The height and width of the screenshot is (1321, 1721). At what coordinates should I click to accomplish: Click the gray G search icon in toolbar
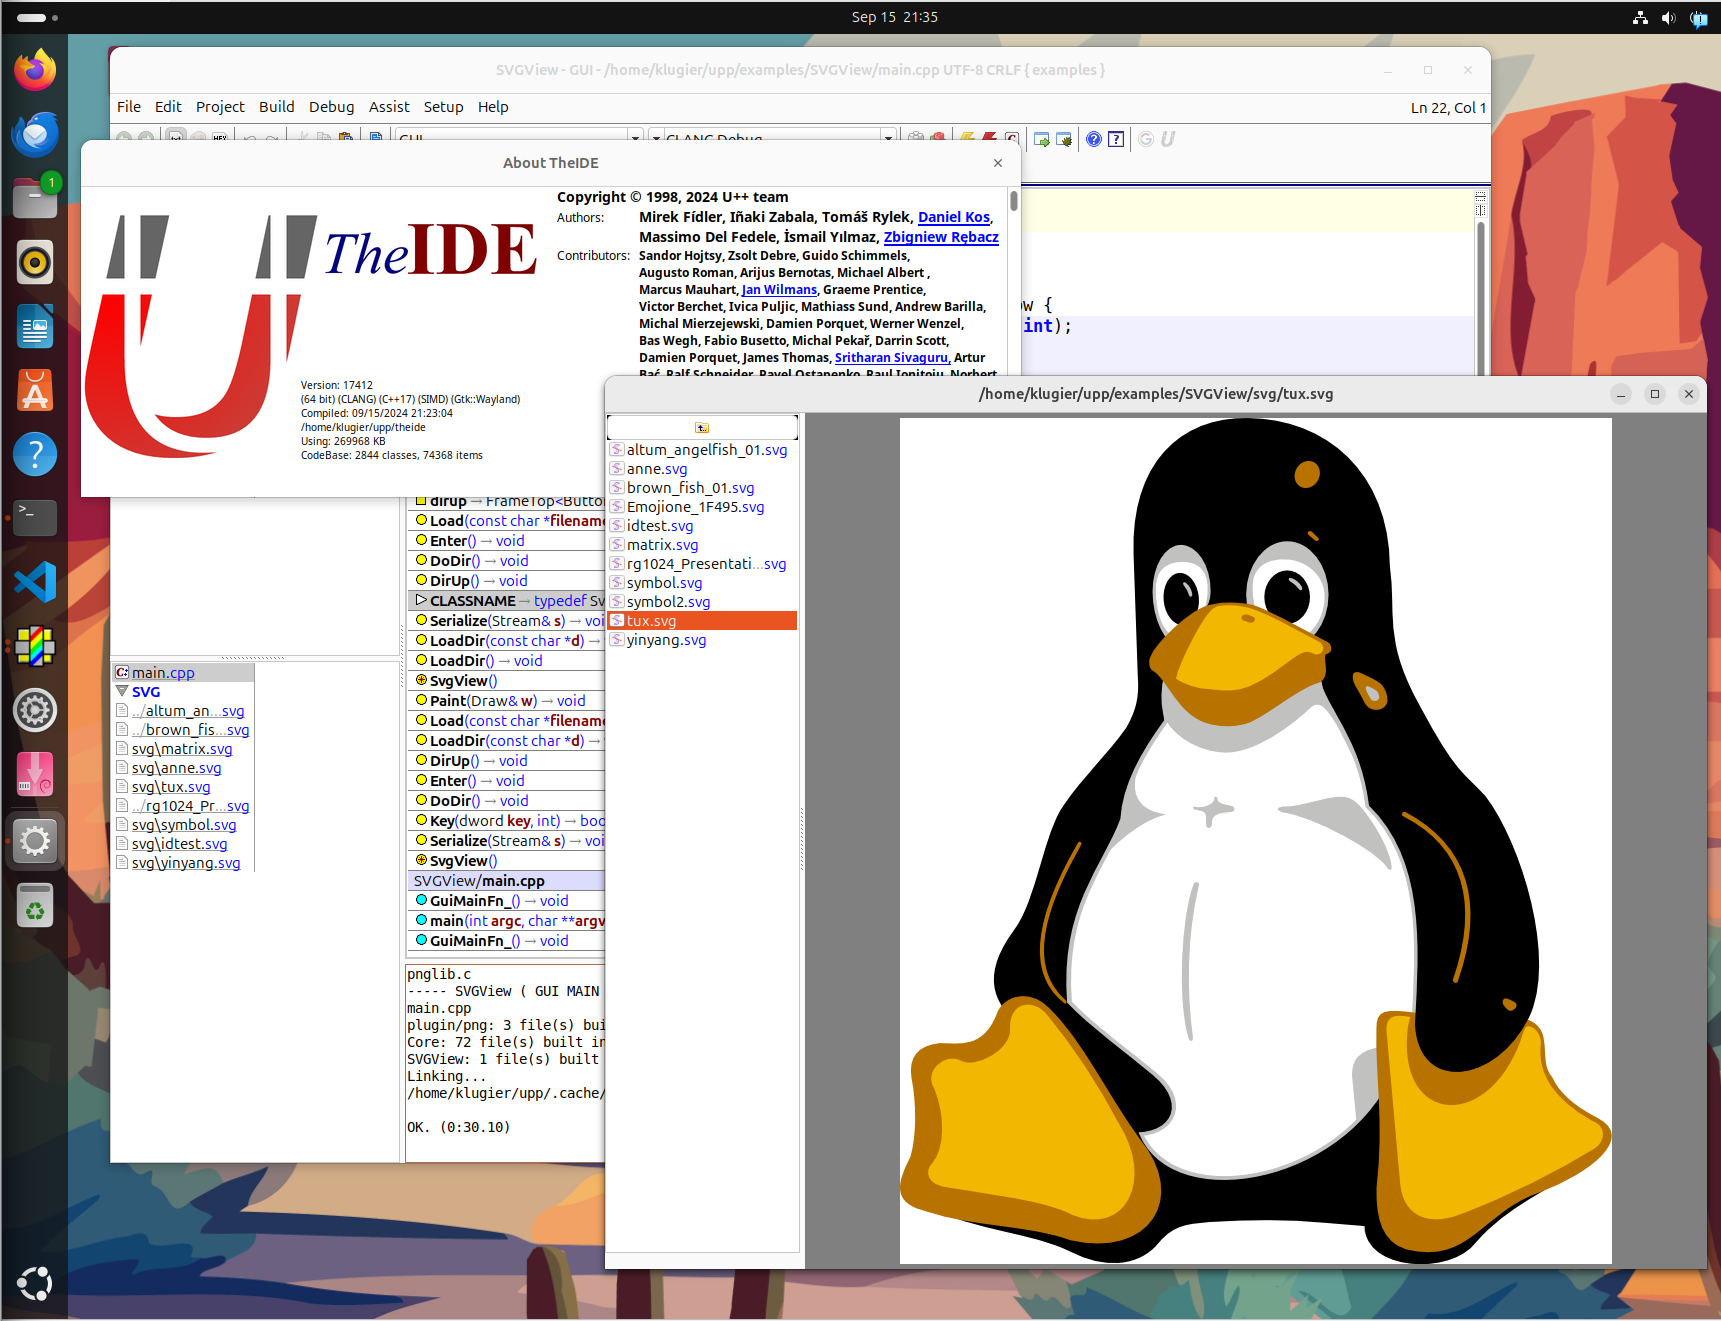tap(1146, 140)
